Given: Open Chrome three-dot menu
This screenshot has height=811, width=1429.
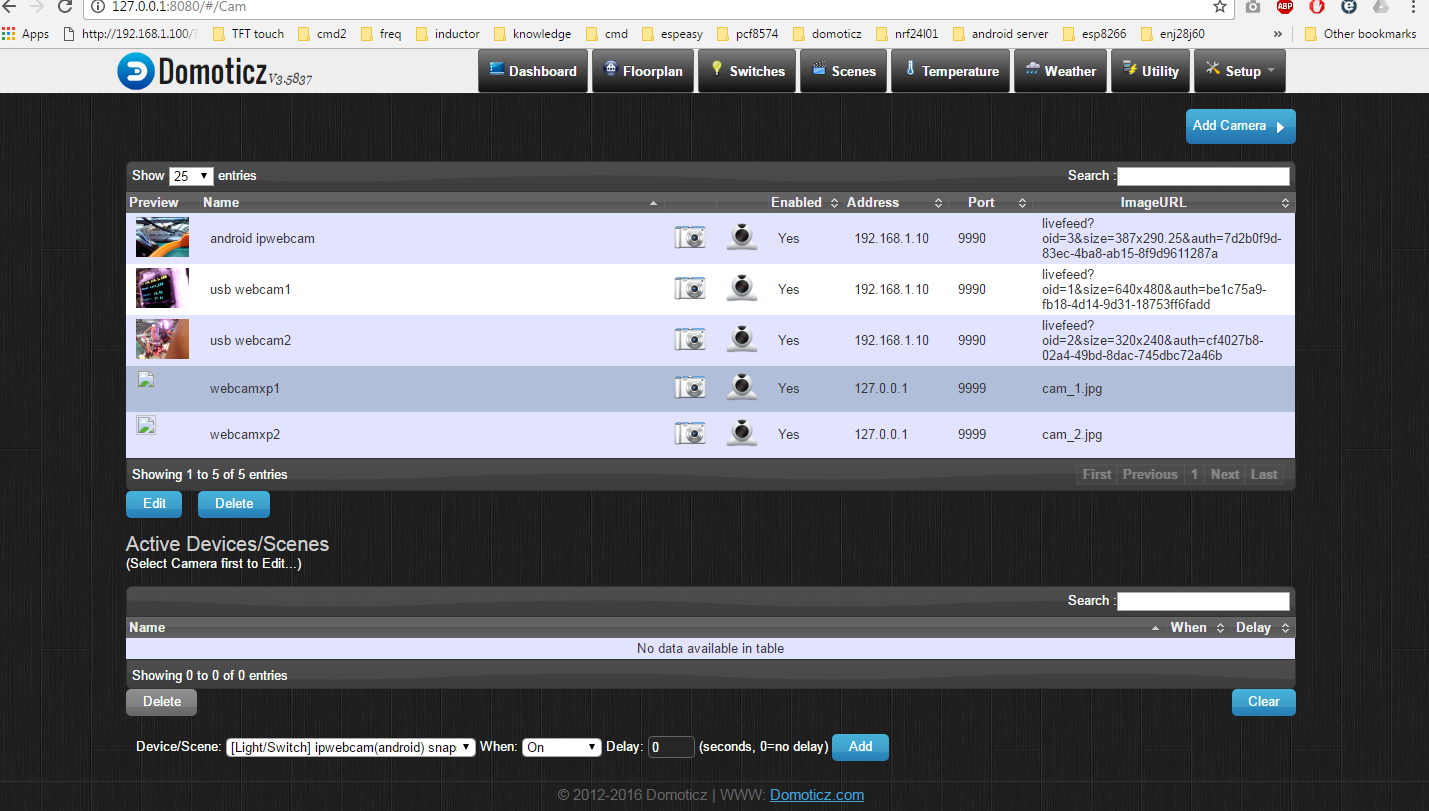Looking at the screenshot, I should pyautogui.click(x=1413, y=7).
